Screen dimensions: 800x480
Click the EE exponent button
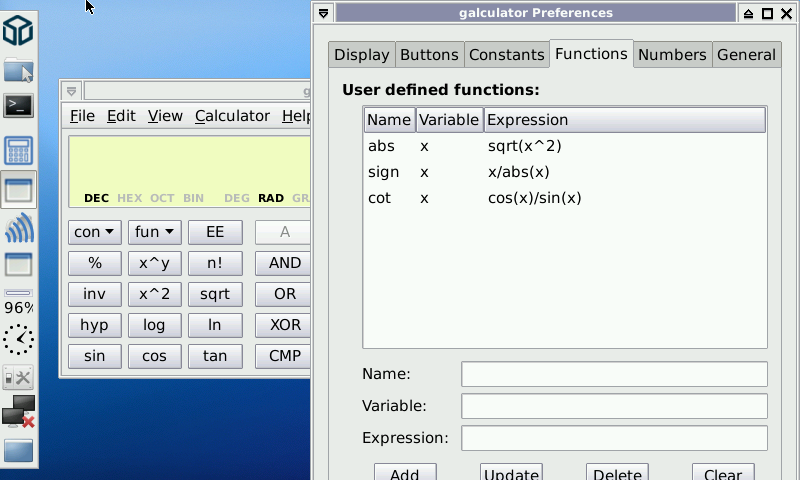[215, 232]
